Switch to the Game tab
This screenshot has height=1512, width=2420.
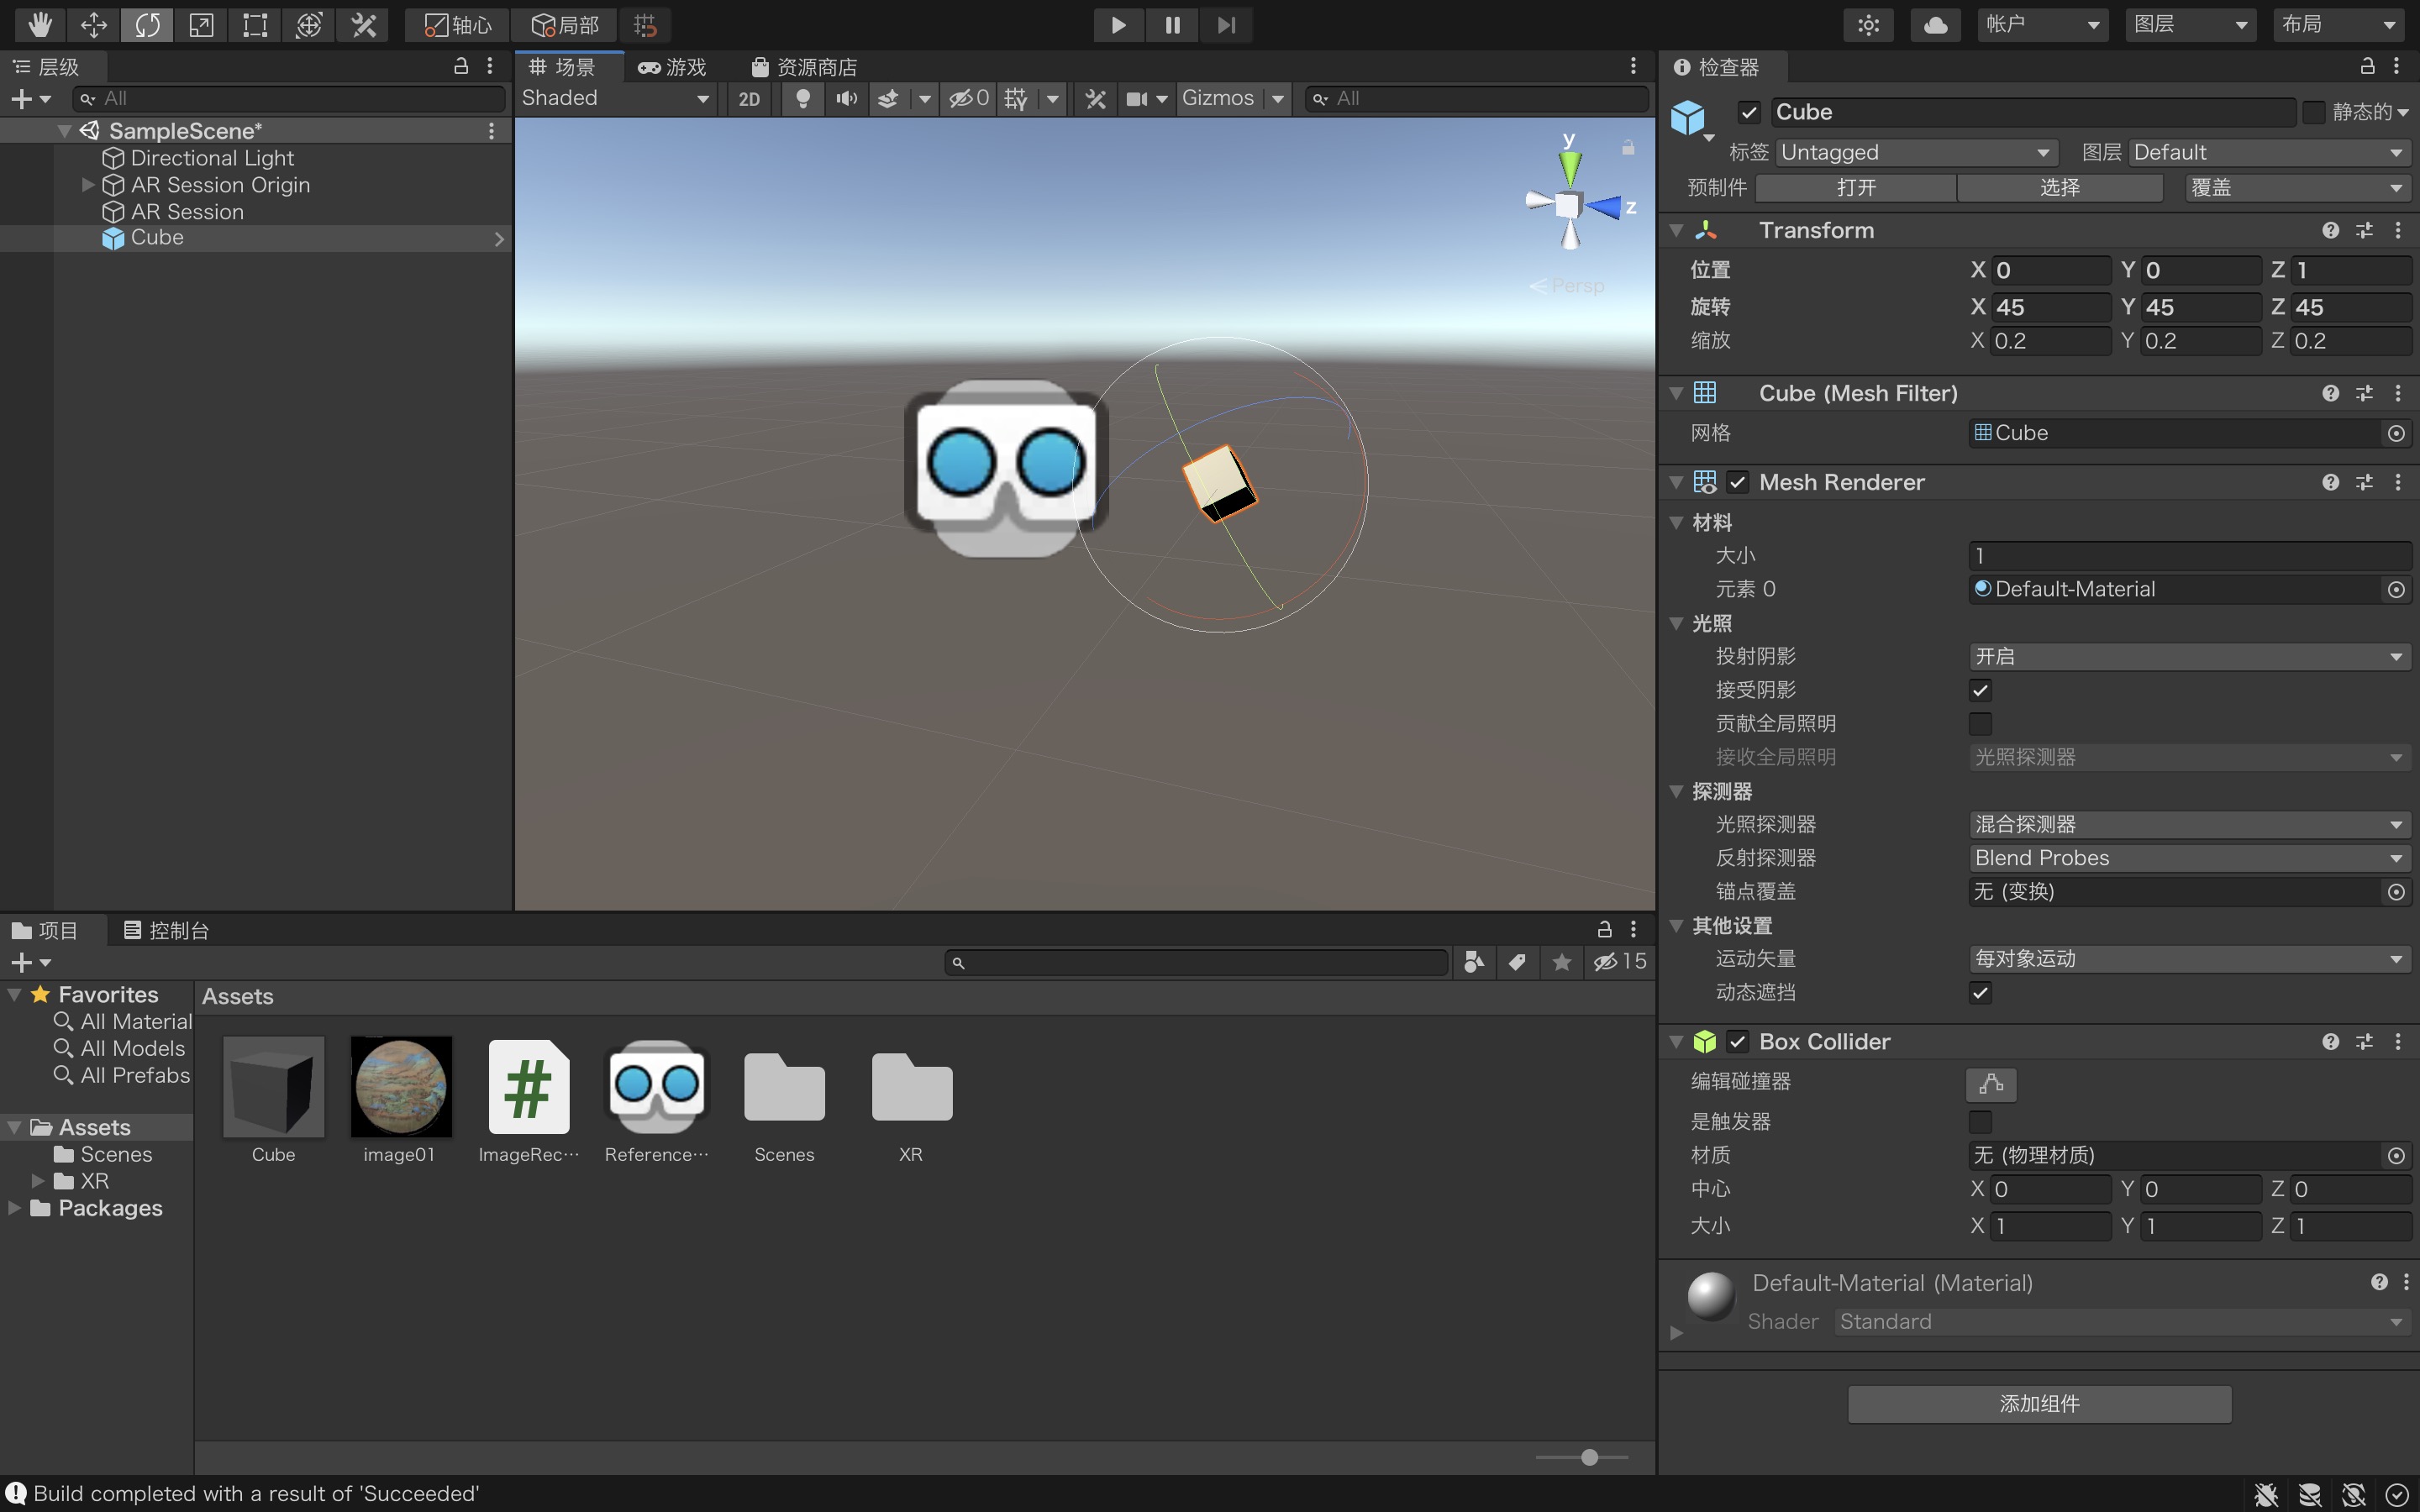pos(673,67)
